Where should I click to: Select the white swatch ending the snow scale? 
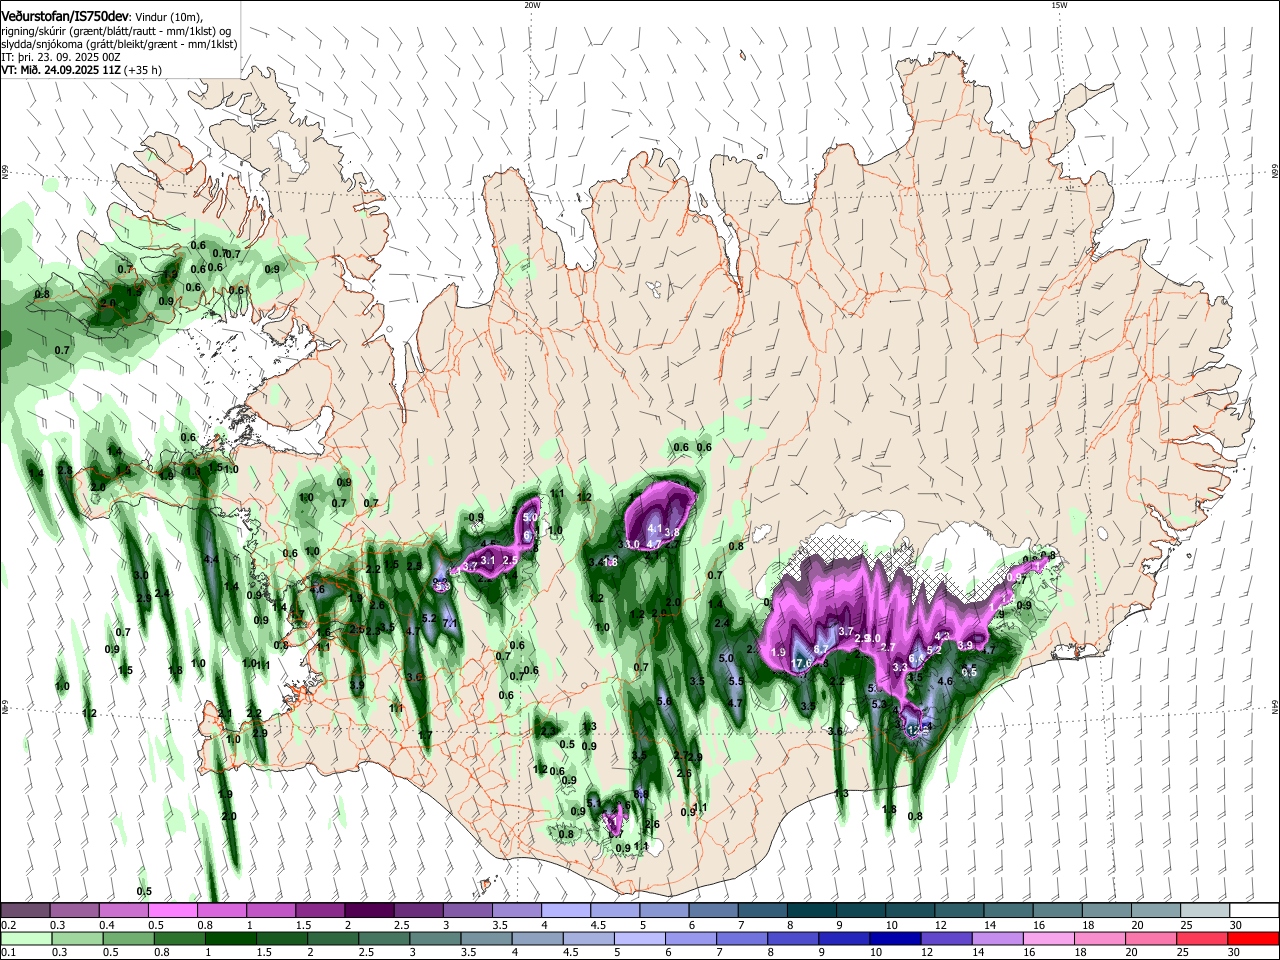point(1254,911)
